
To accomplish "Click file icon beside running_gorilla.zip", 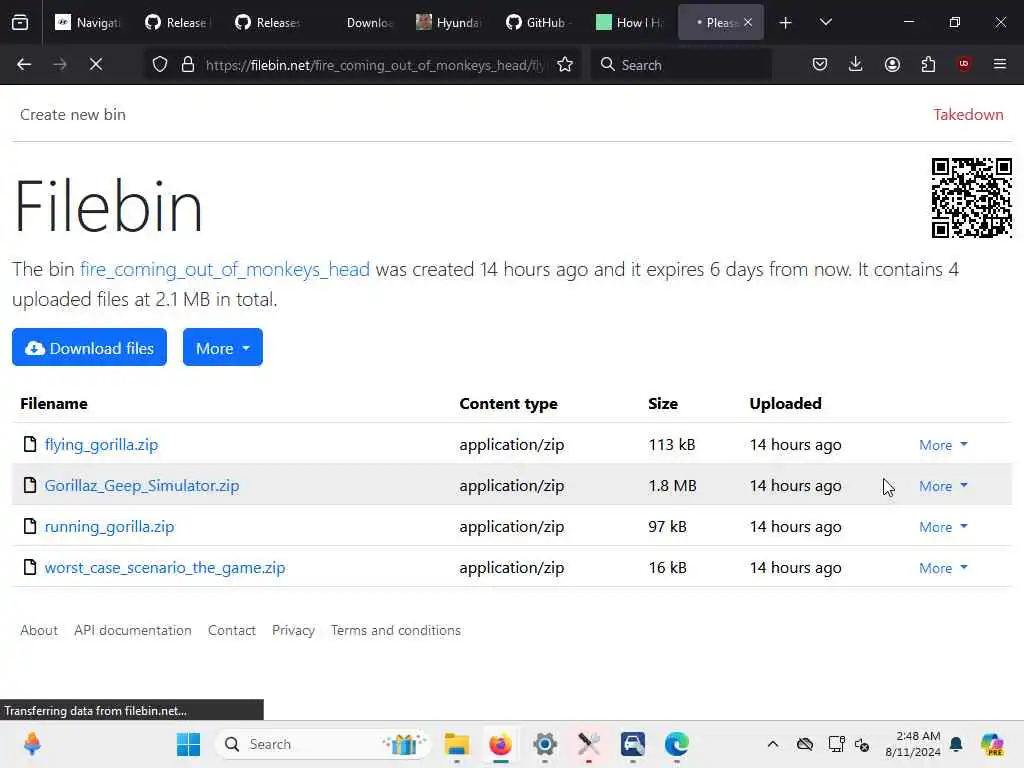I will pyautogui.click(x=29, y=526).
